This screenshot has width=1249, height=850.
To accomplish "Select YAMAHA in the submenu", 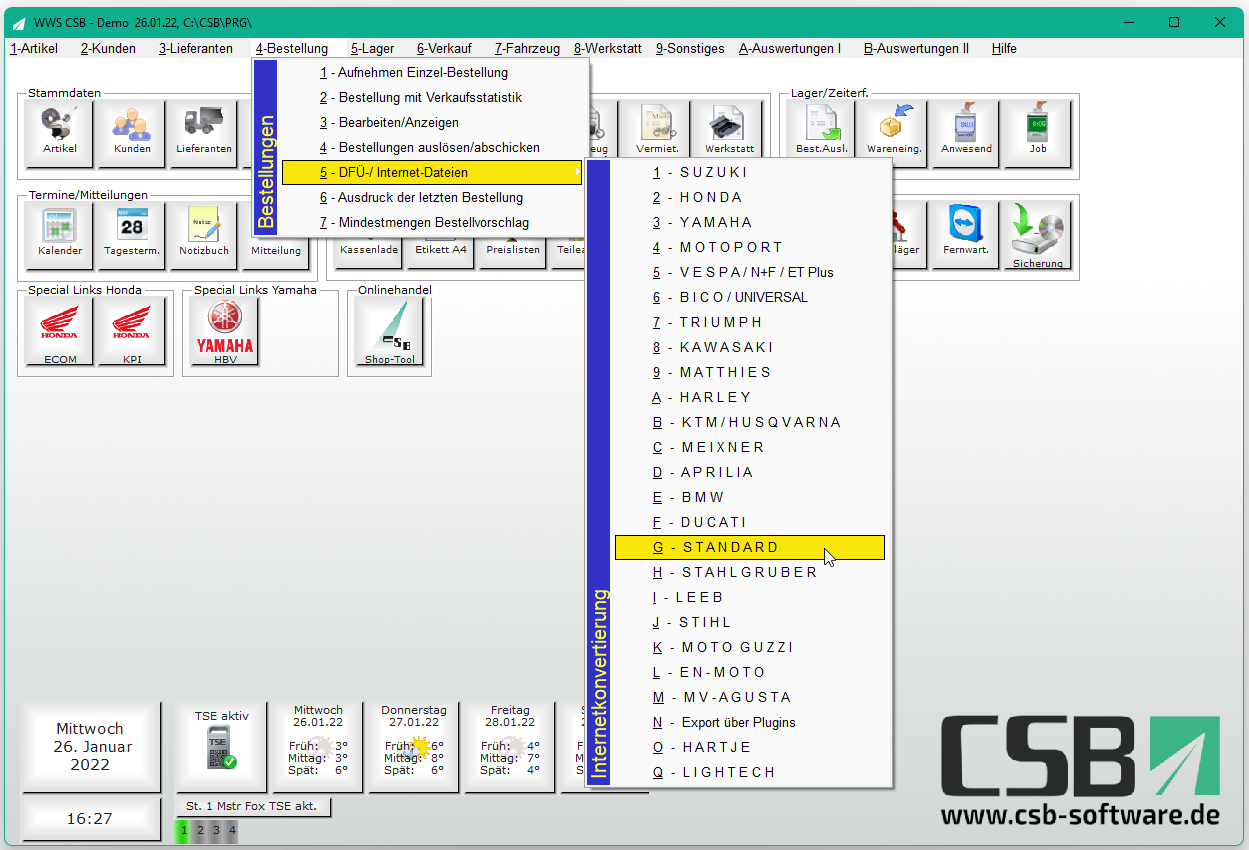I will (750, 222).
